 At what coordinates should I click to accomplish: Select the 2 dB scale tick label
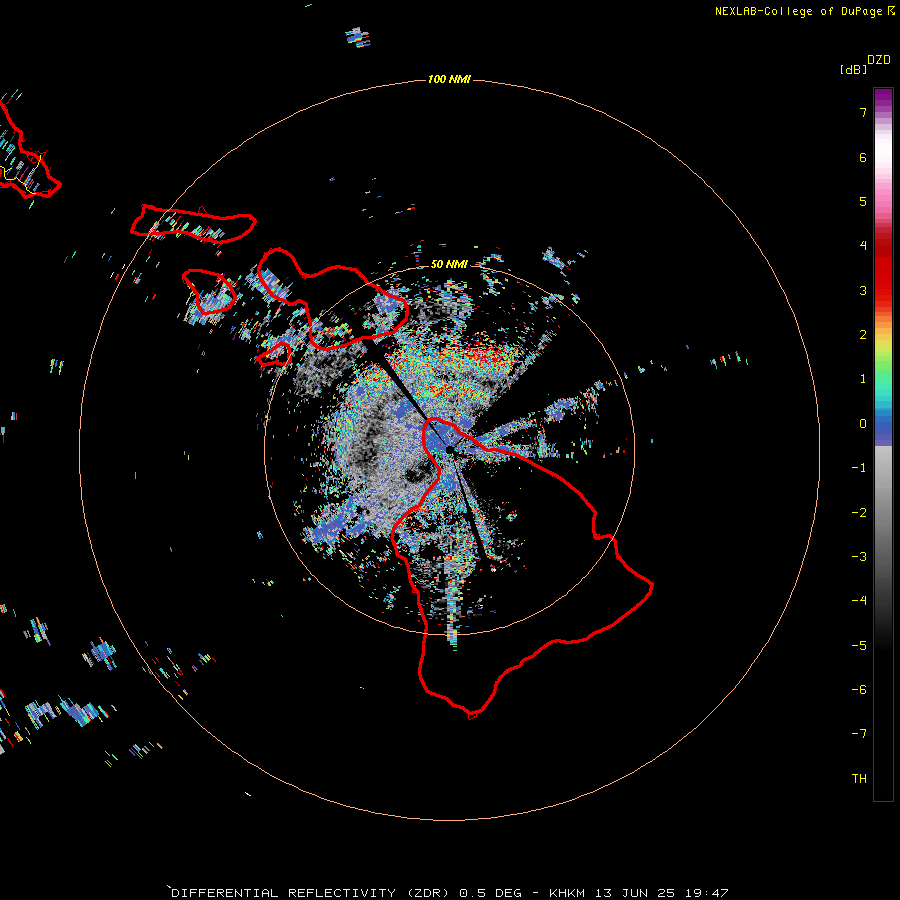click(x=863, y=335)
